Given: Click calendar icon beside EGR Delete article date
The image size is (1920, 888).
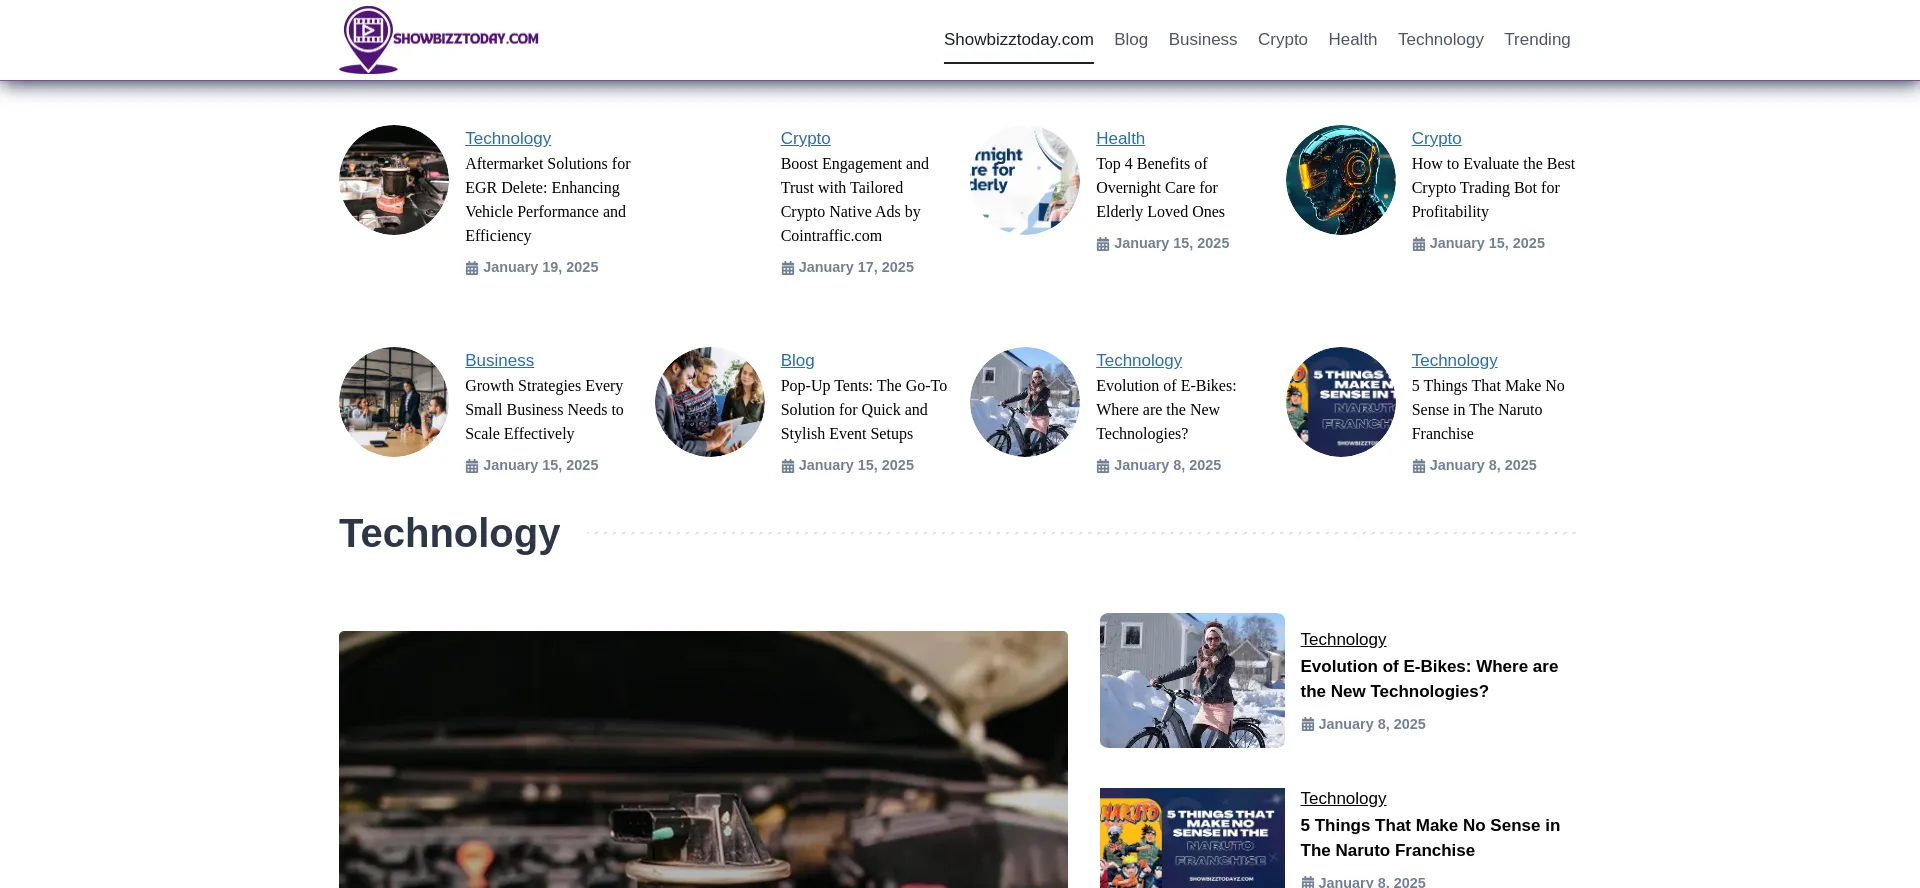Looking at the screenshot, I should click(472, 268).
